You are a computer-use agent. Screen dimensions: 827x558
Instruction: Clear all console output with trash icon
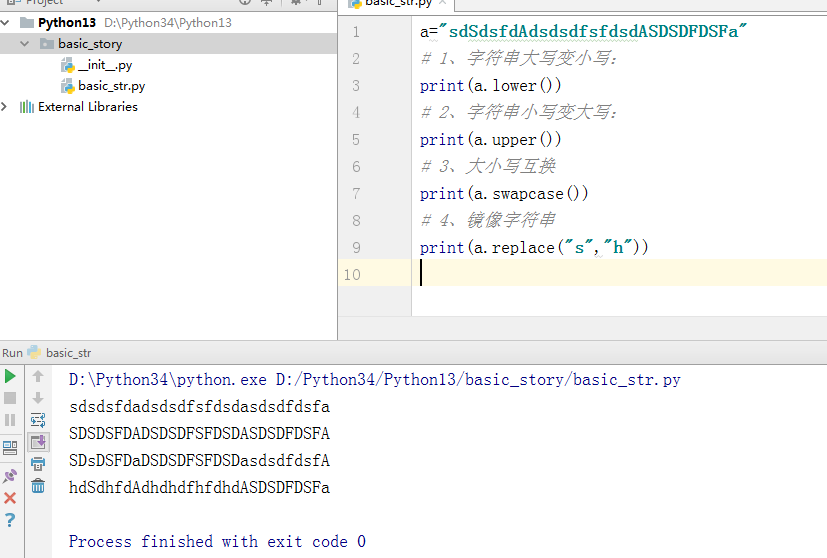tap(38, 486)
